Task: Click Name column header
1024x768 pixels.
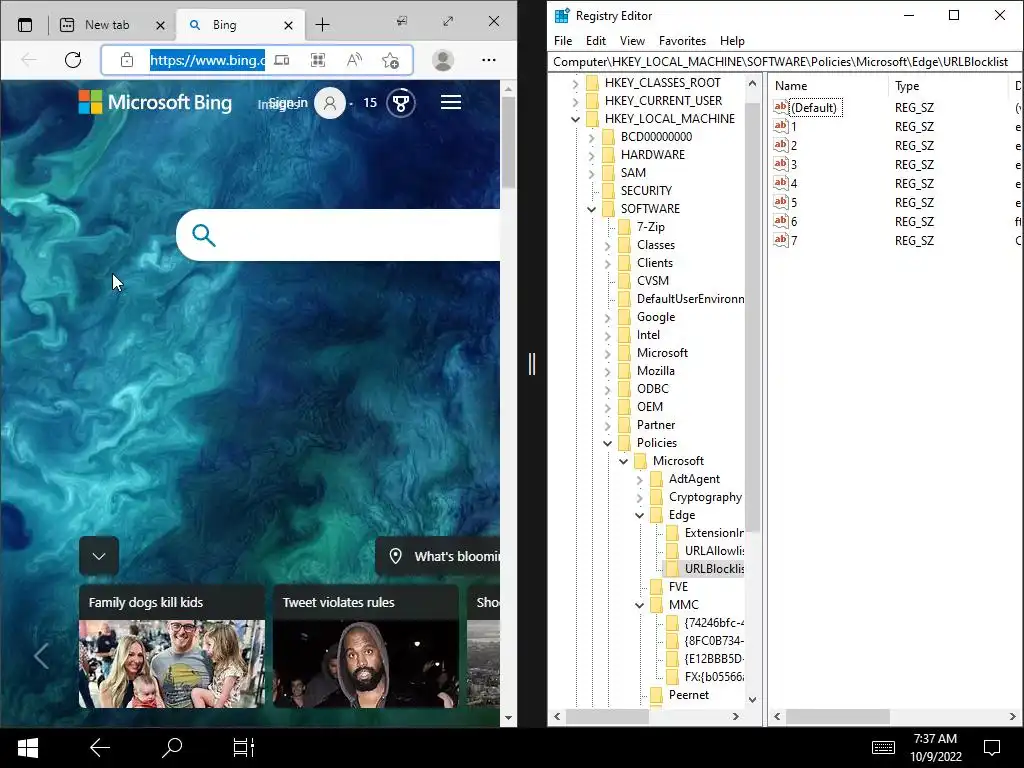Action: point(828,86)
